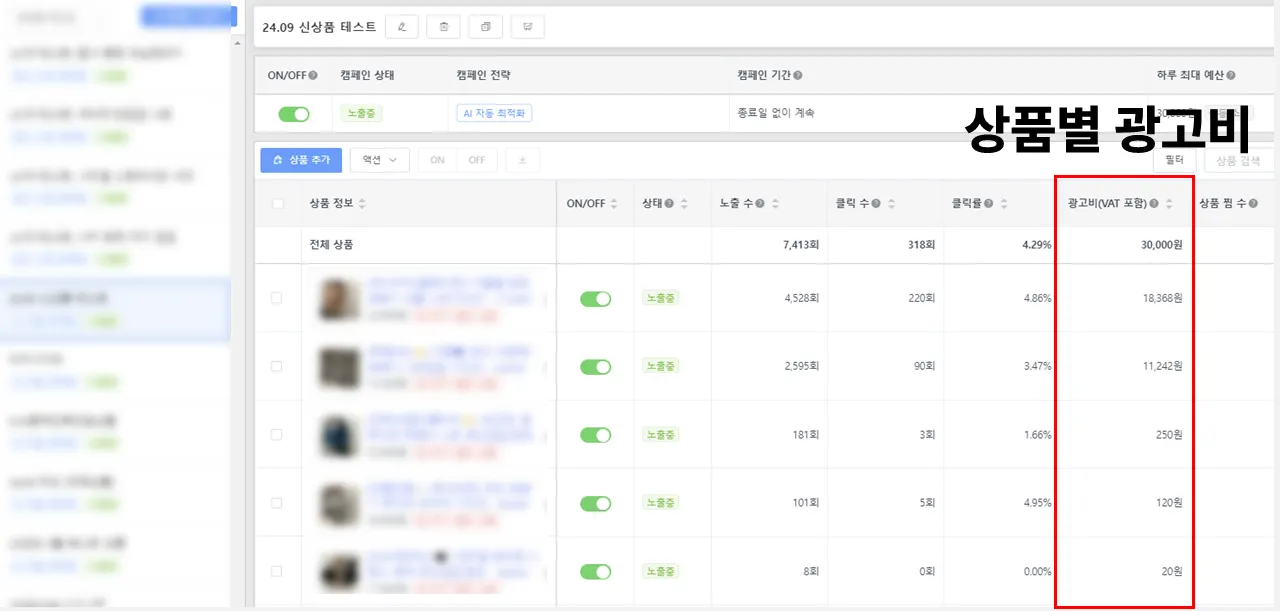Click the 3.47% click rate cell

pos(1037,366)
